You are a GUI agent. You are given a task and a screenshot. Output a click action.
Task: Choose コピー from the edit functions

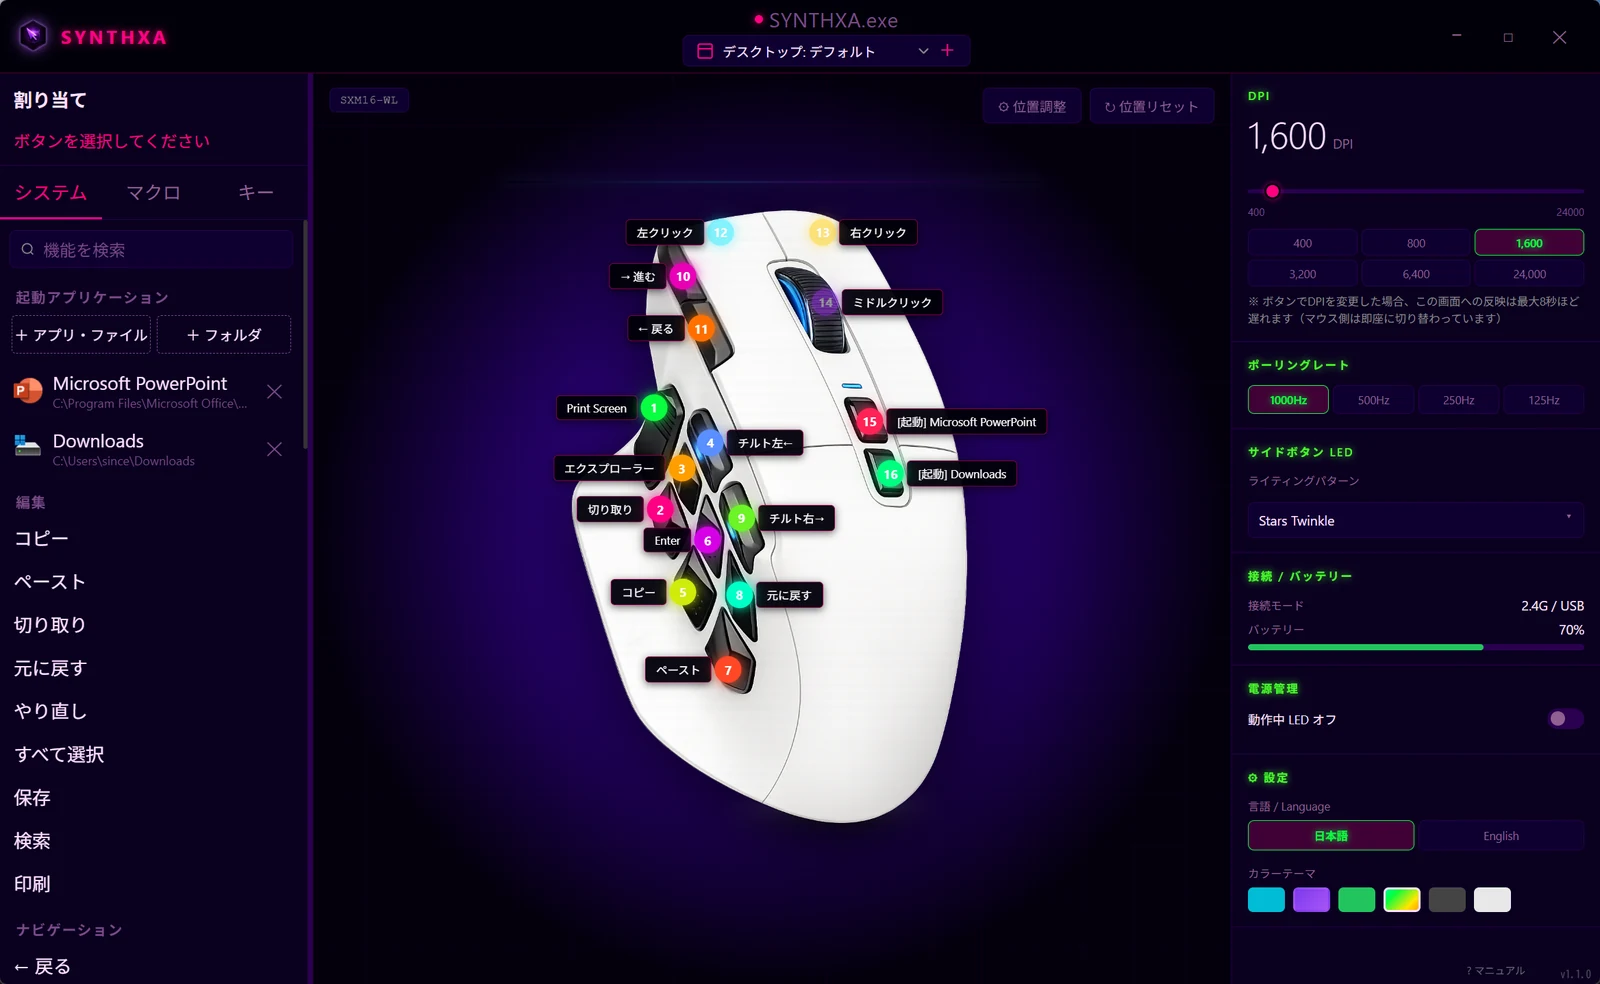42,539
